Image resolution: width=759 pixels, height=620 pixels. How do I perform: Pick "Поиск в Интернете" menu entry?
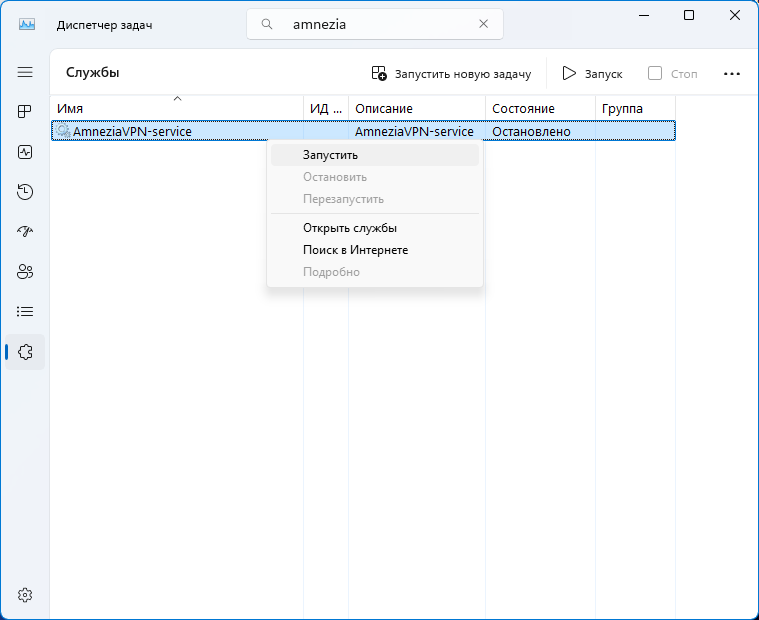[355, 250]
